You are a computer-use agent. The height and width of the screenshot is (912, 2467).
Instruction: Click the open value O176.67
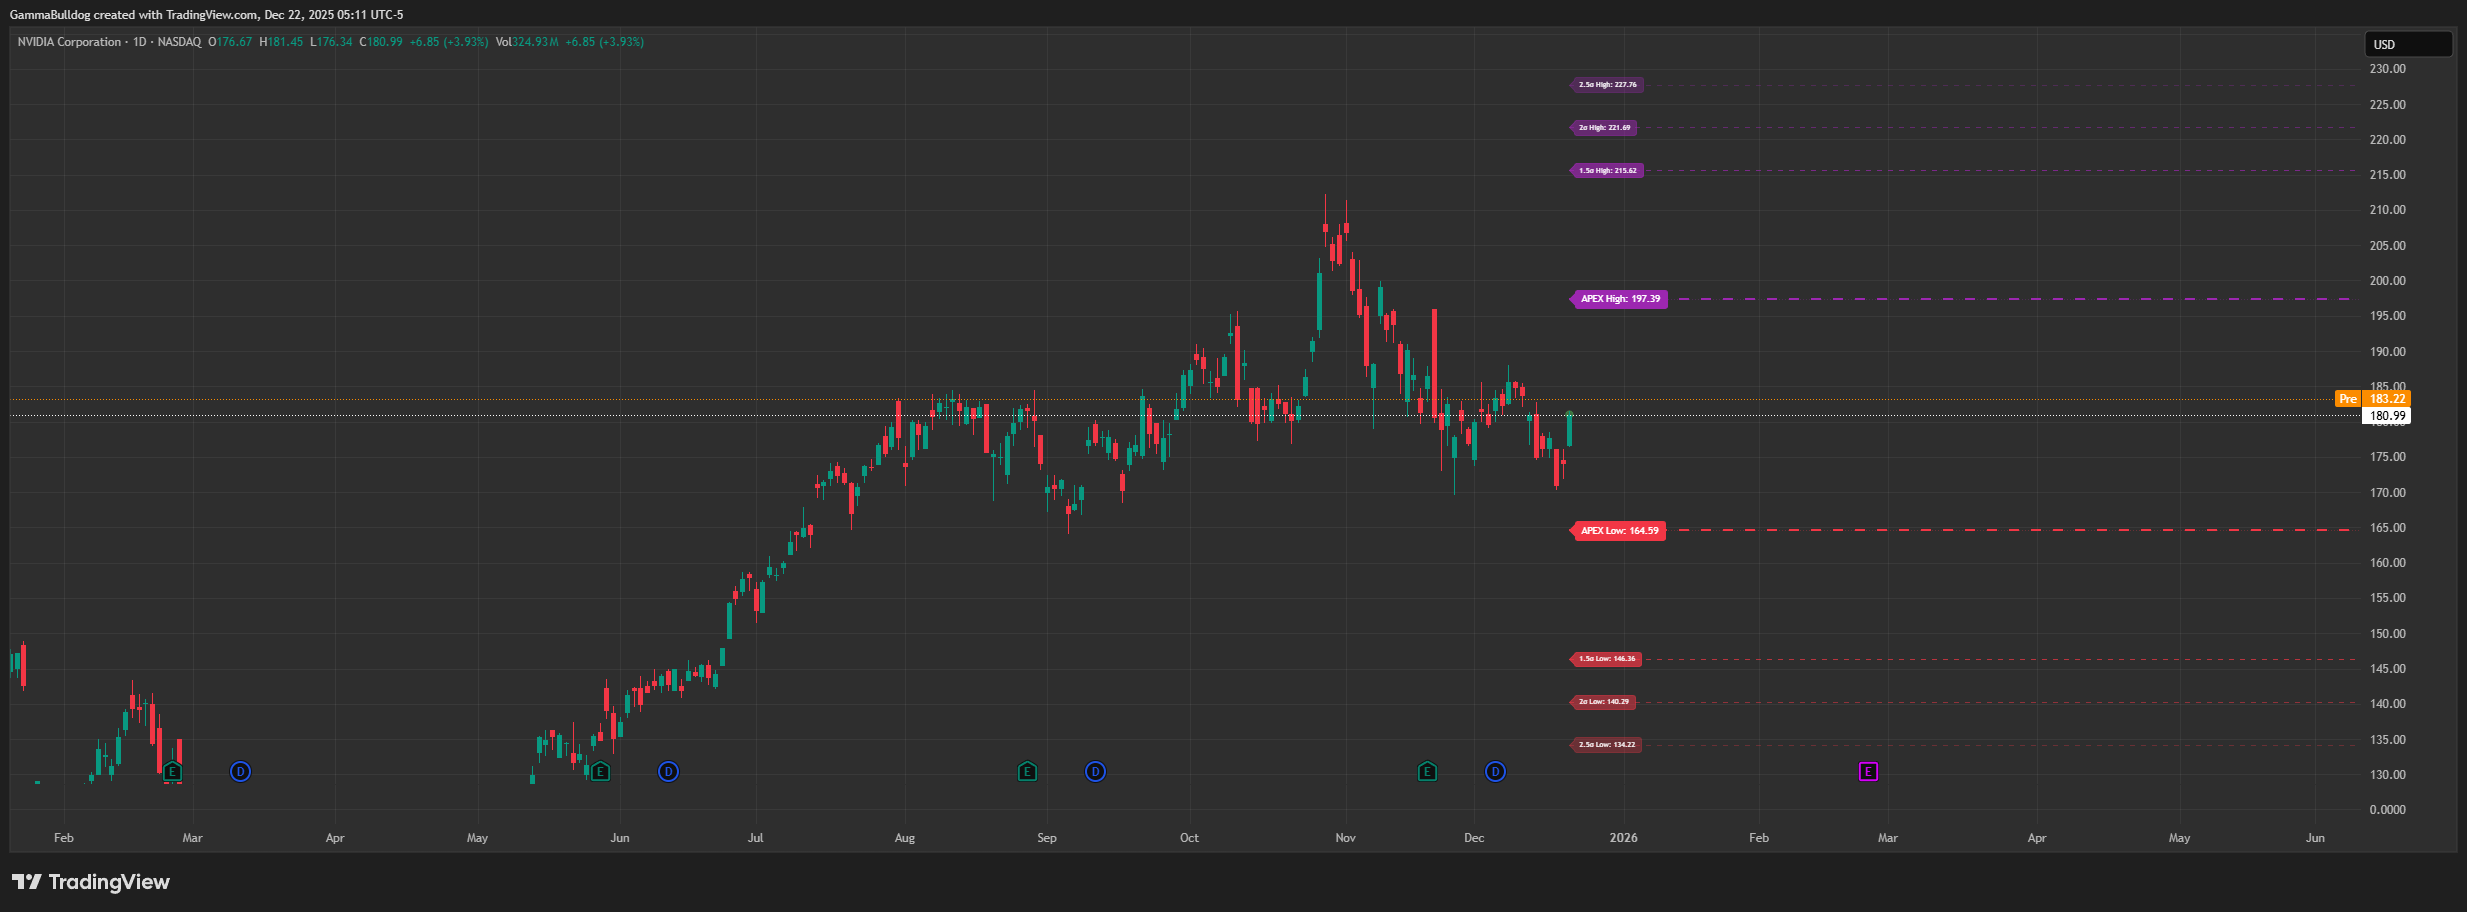click(x=230, y=42)
